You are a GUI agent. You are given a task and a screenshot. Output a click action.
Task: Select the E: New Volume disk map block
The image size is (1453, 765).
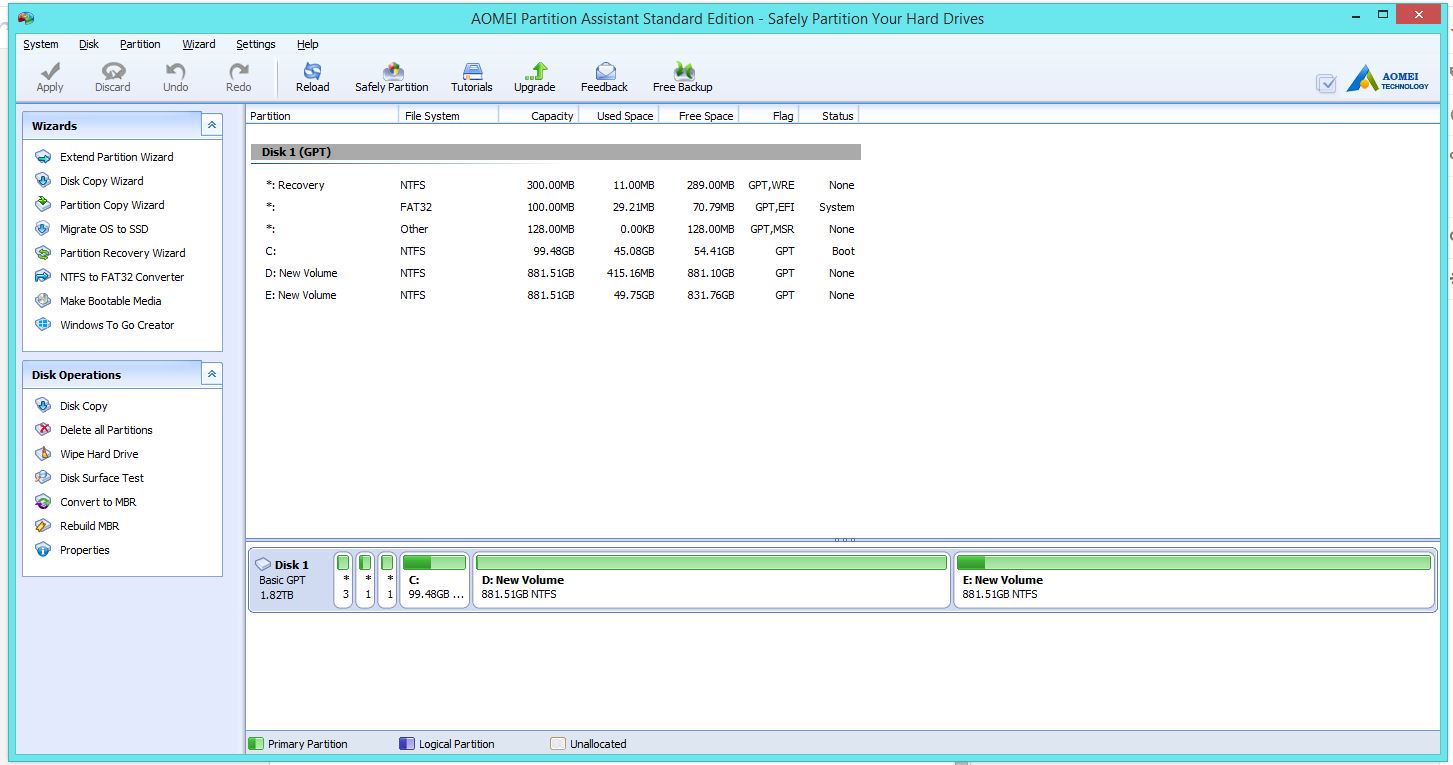[x=1194, y=580]
